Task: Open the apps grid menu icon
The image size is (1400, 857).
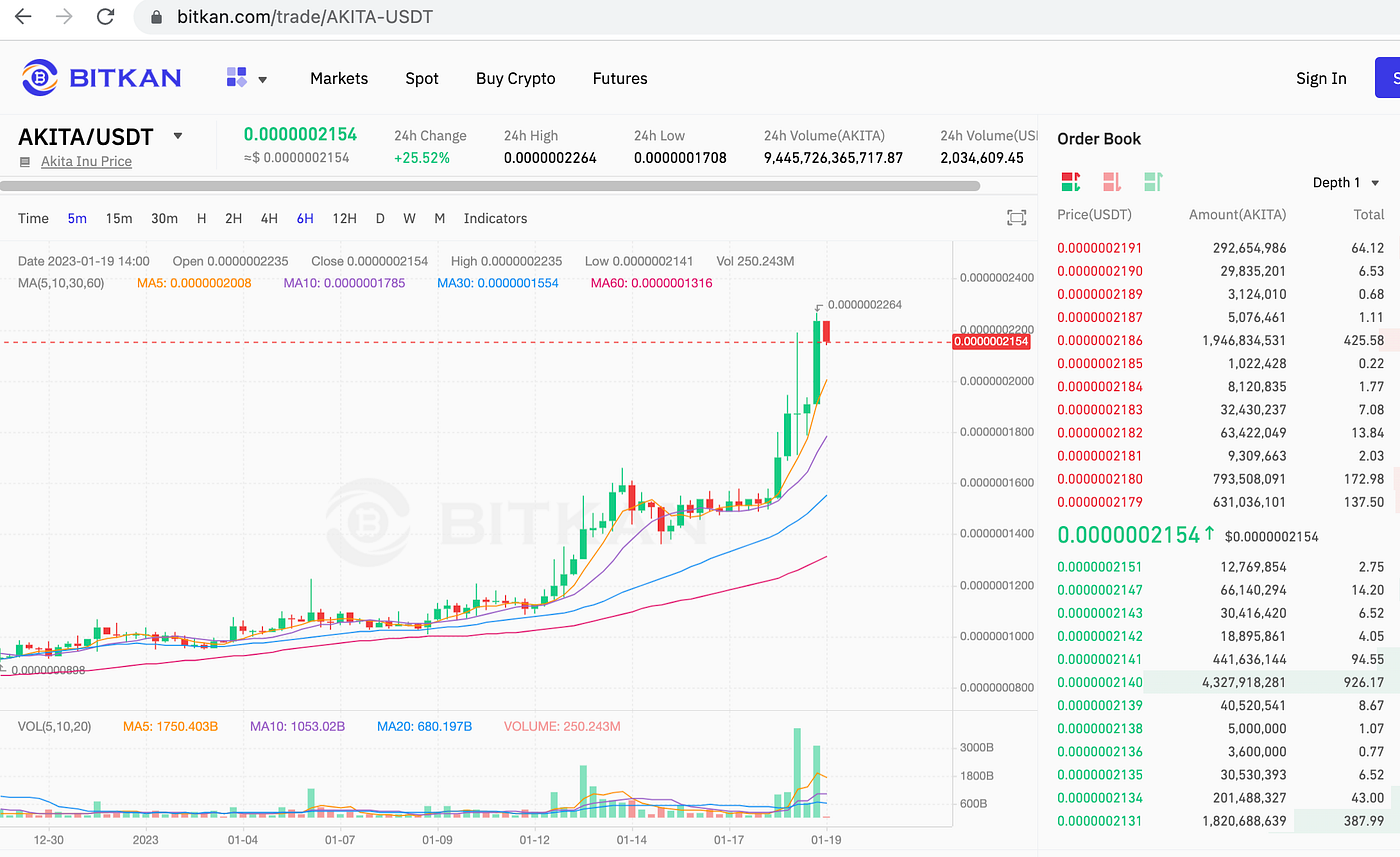Action: pyautogui.click(x=236, y=77)
